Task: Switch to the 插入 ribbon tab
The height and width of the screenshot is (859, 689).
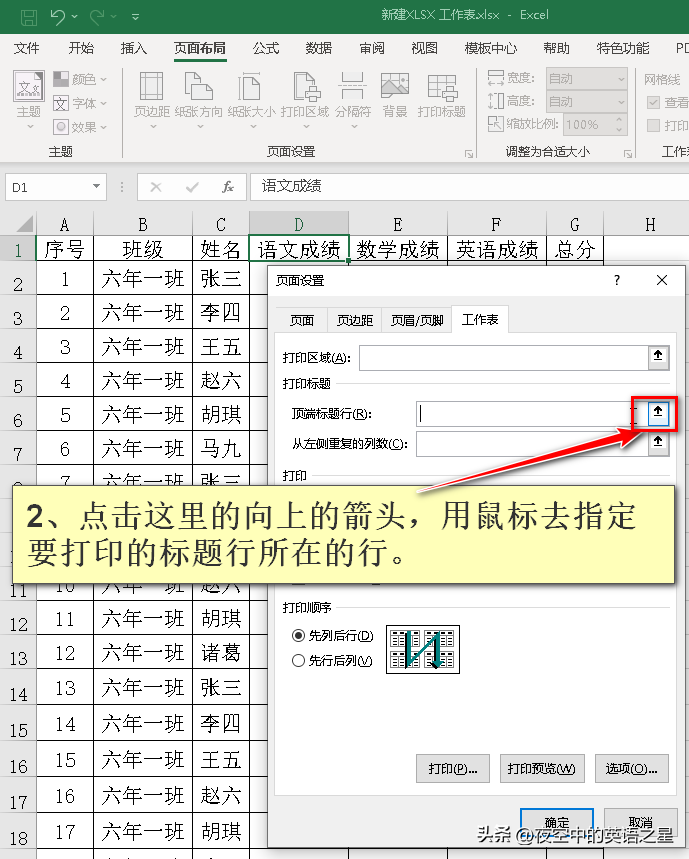Action: [134, 48]
